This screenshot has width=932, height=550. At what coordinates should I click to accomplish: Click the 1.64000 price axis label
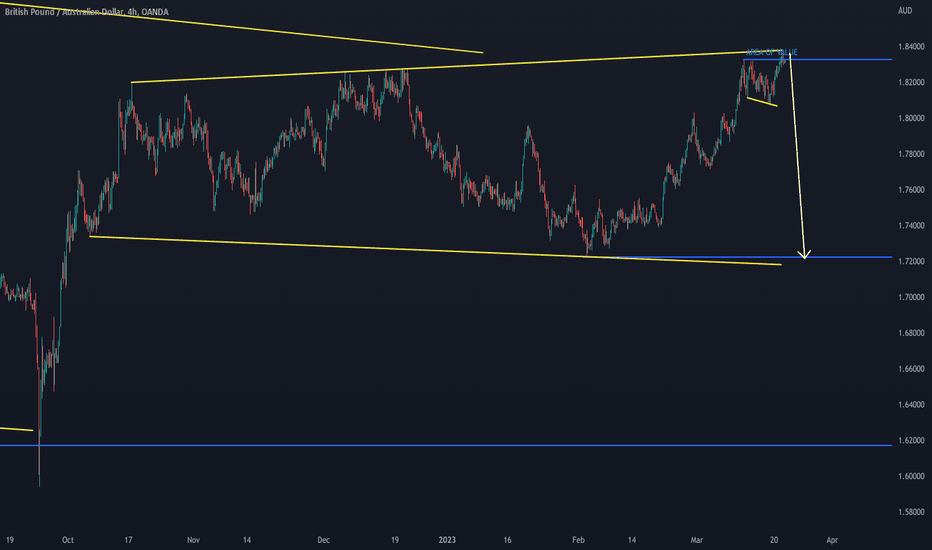[x=911, y=404]
